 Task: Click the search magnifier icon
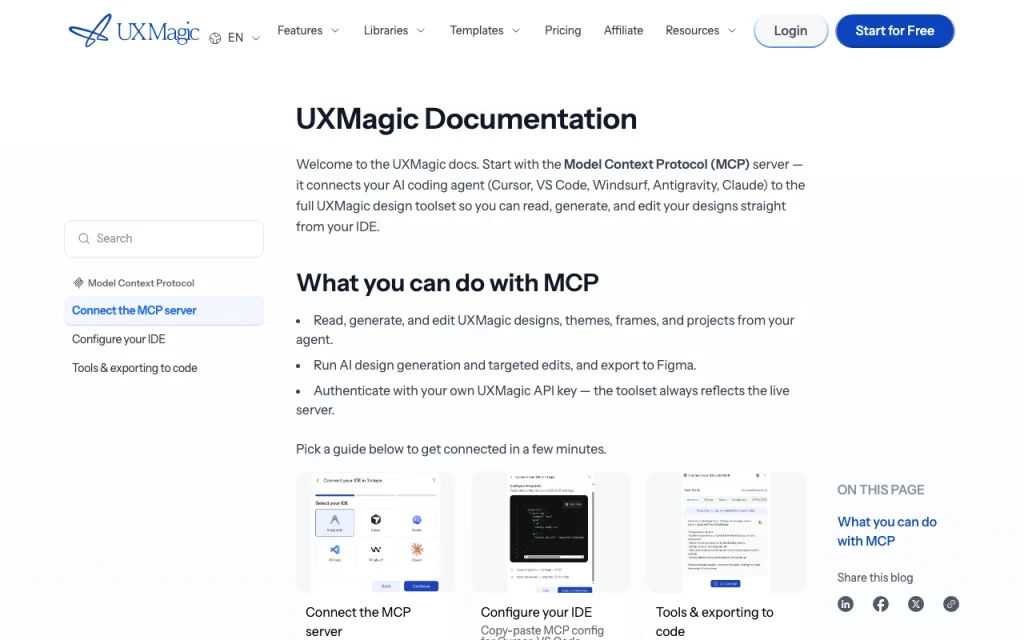[84, 238]
